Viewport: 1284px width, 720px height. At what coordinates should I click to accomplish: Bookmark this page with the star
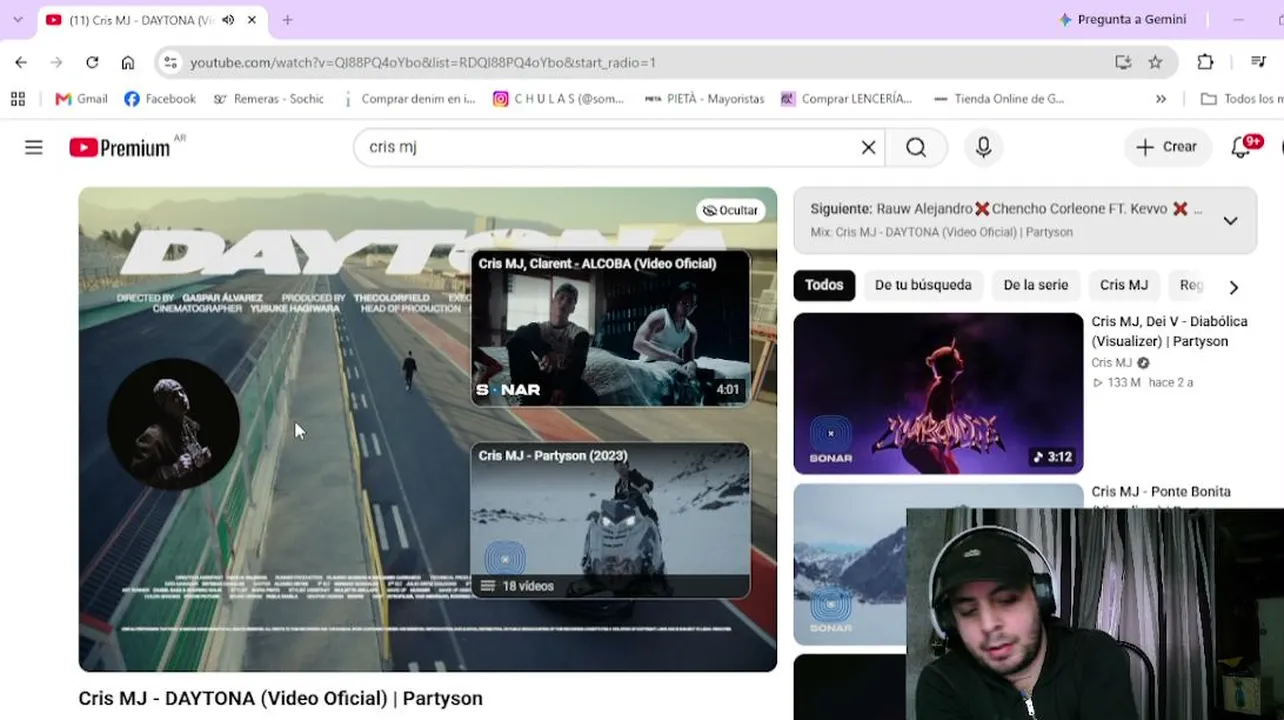(1155, 62)
